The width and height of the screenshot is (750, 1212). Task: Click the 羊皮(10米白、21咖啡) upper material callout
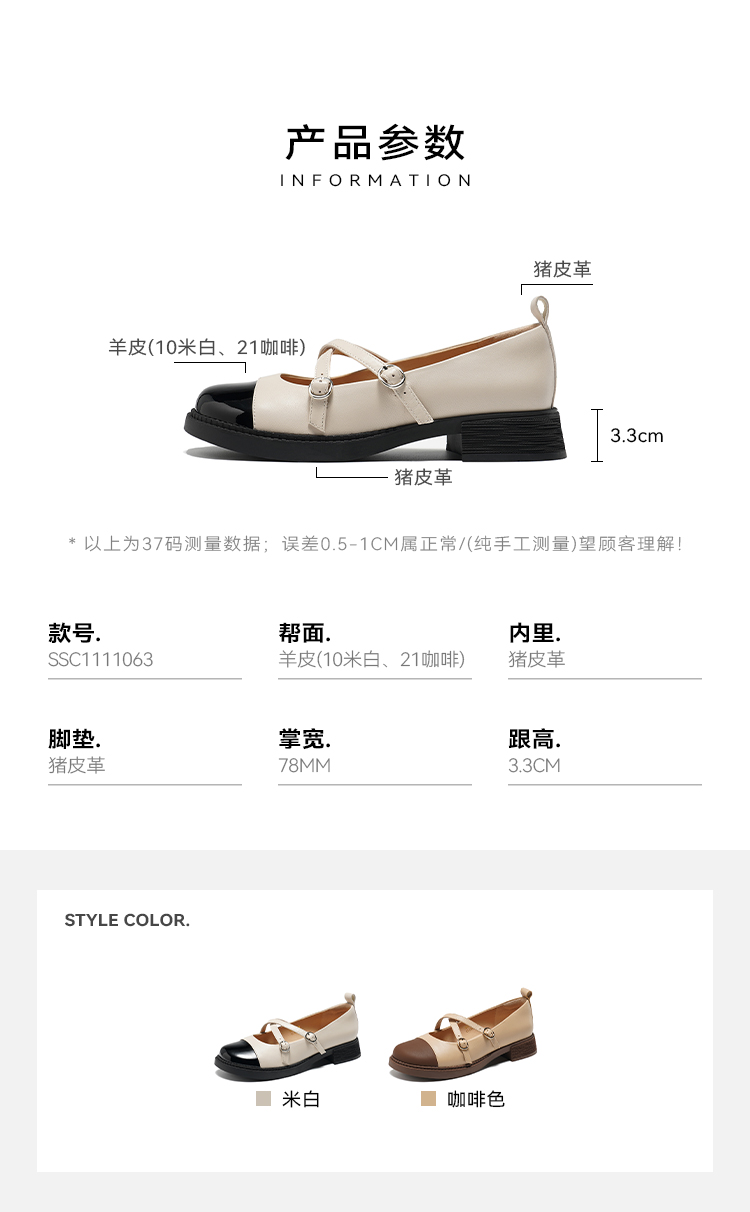(x=207, y=347)
